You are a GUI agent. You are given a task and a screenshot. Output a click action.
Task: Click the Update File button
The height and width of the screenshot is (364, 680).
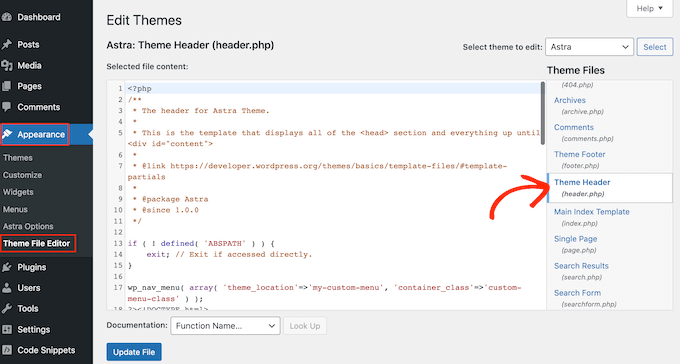point(134,352)
